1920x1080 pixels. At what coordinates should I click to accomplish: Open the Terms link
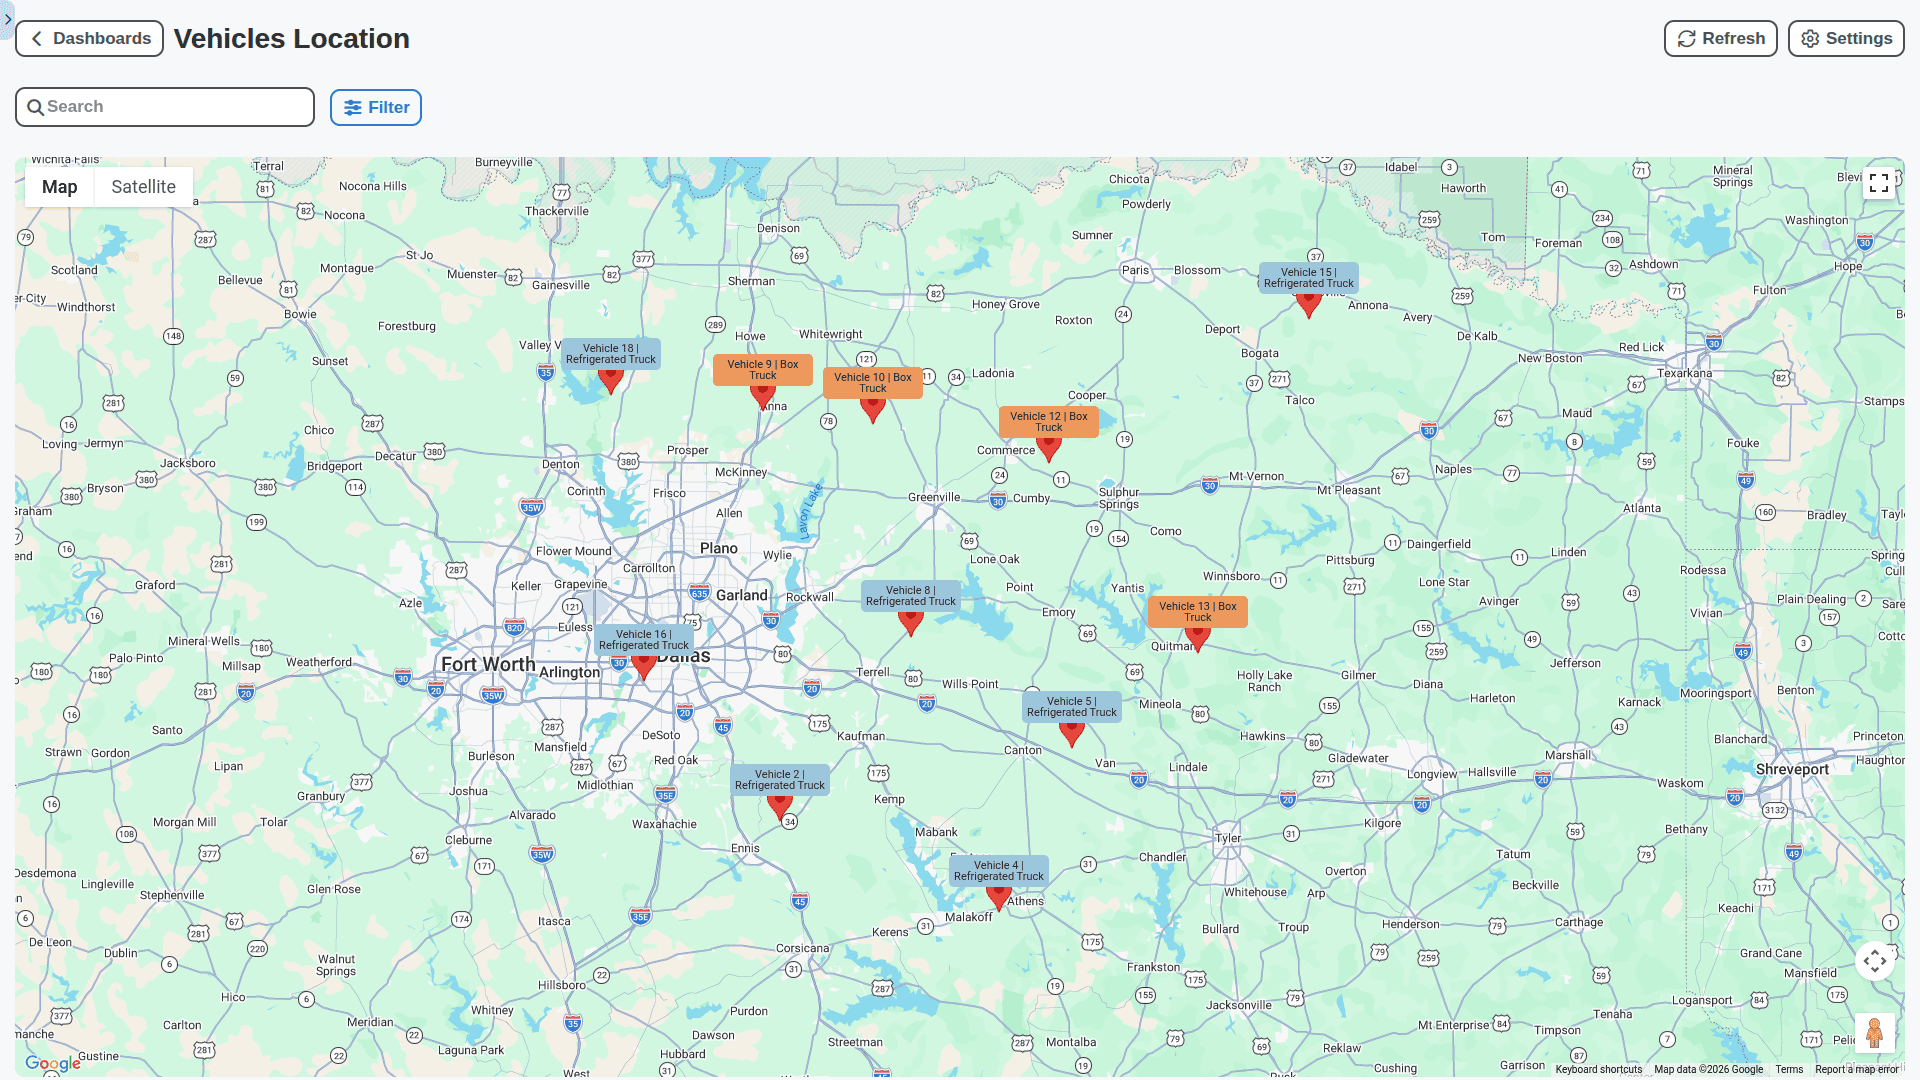click(x=1789, y=1069)
